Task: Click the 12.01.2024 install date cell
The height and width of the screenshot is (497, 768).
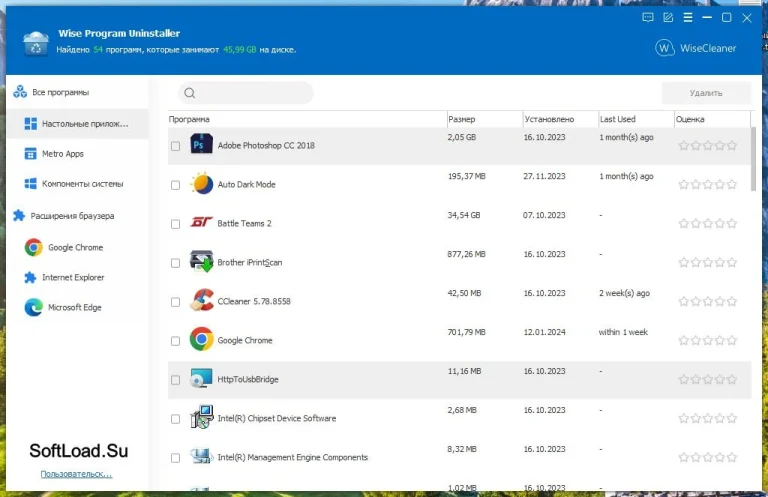Action: tap(545, 332)
